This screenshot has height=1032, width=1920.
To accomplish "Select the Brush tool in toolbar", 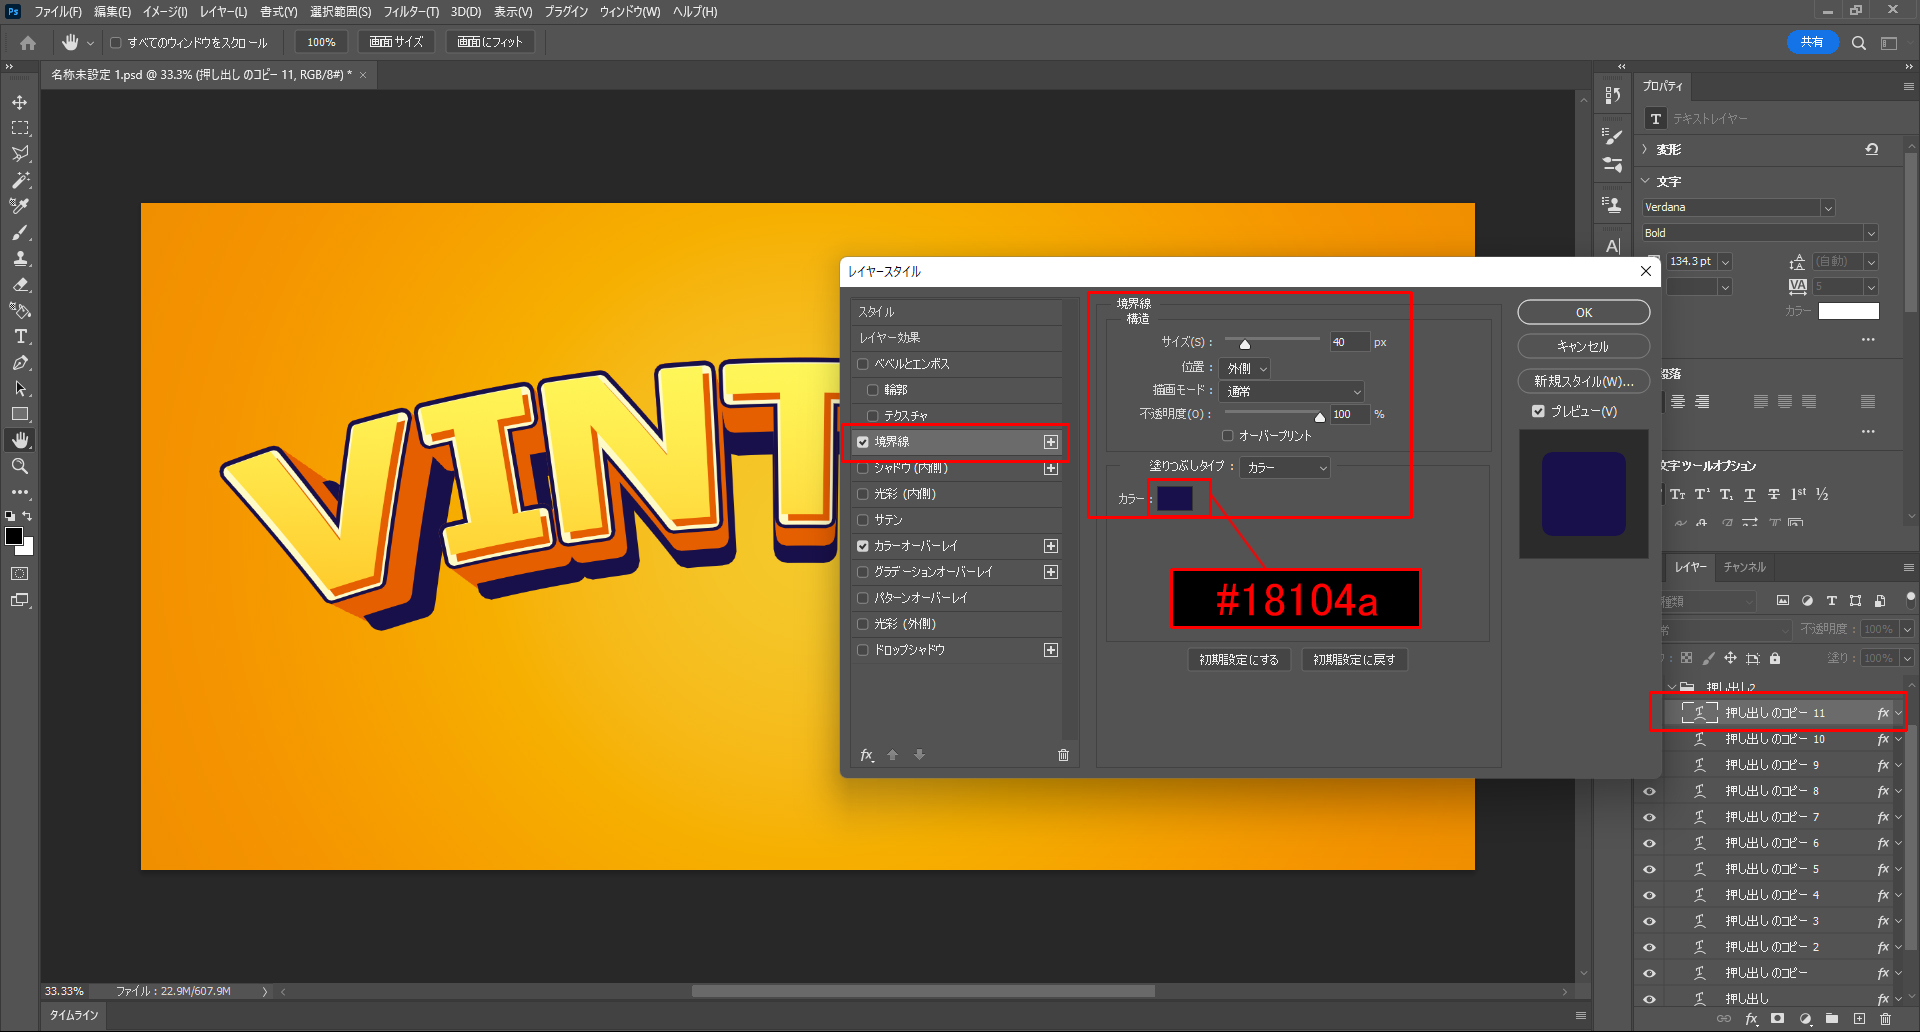I will (20, 232).
